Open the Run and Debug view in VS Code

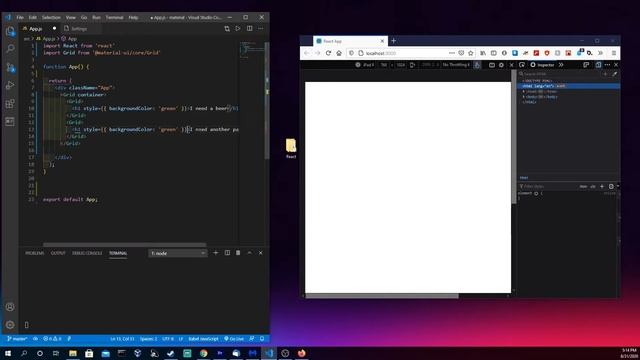coord(10,85)
